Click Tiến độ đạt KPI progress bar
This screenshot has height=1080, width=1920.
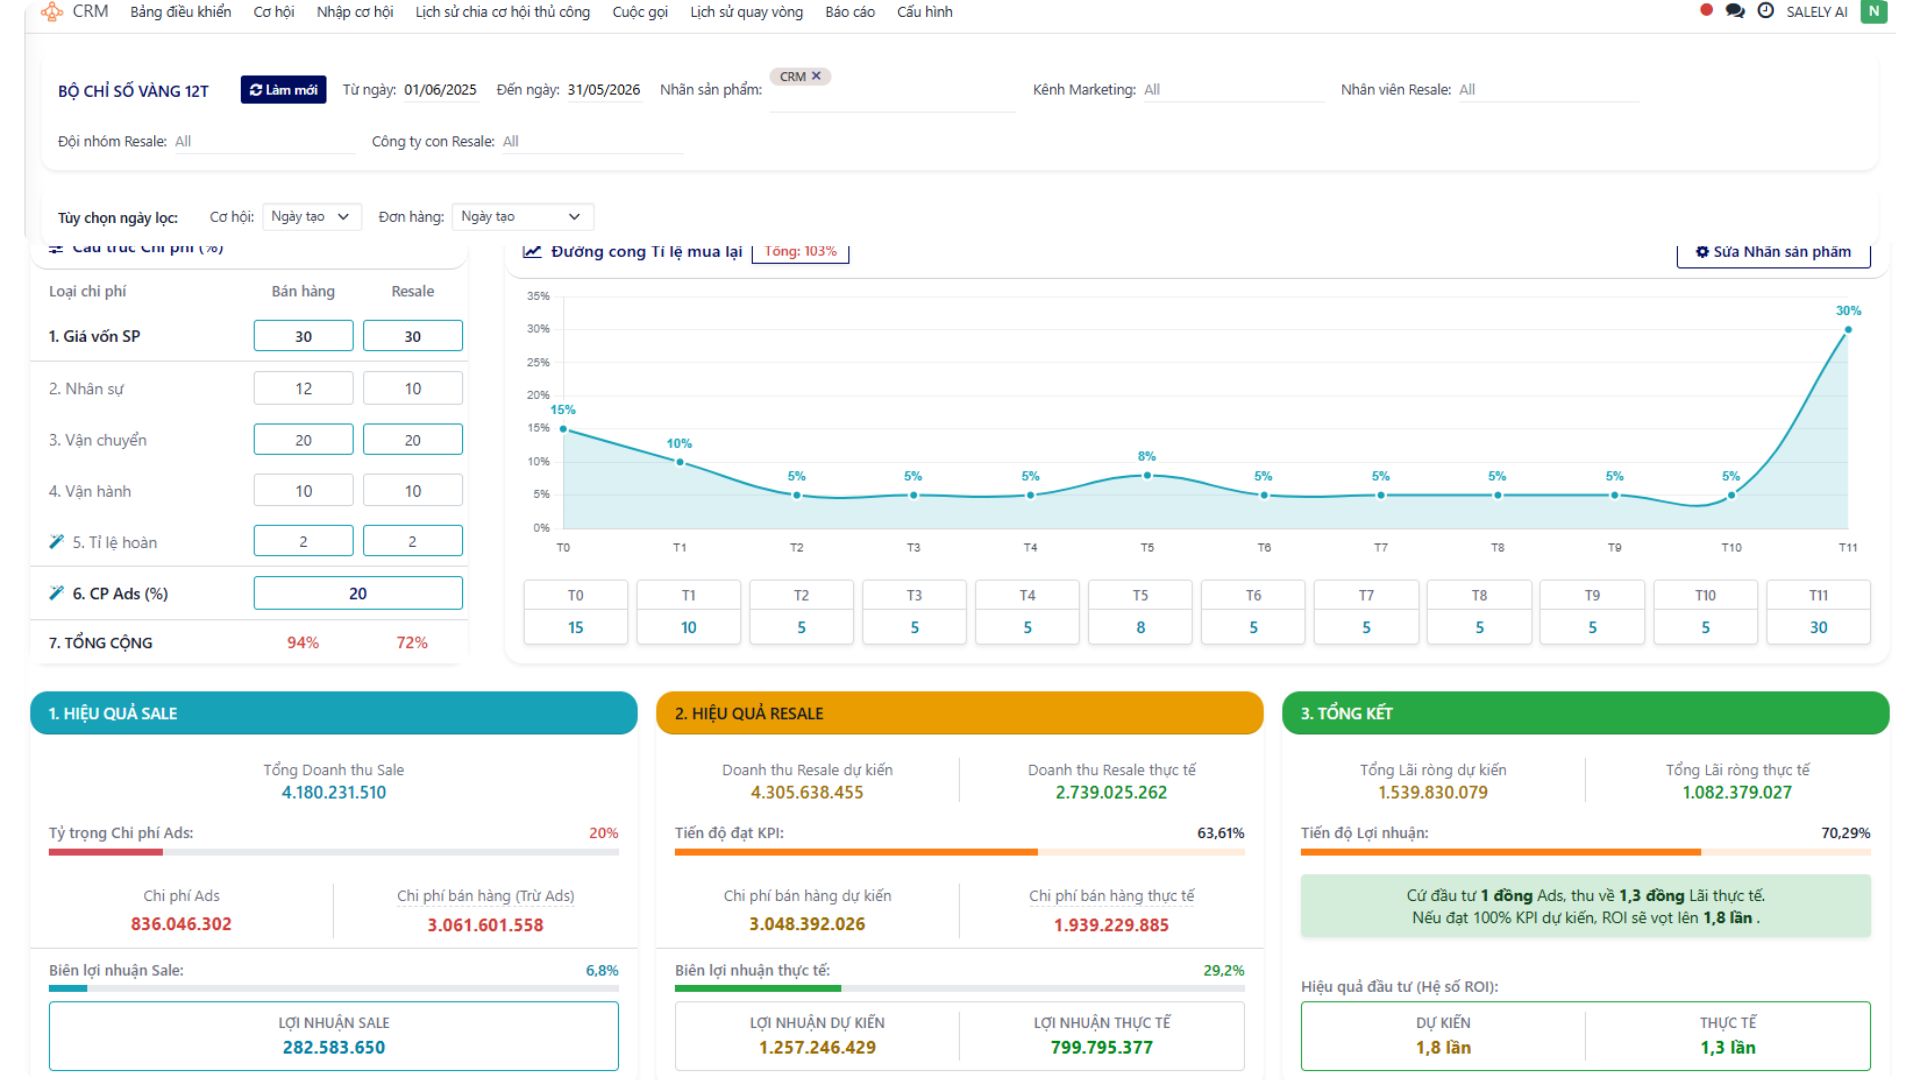[x=960, y=852]
